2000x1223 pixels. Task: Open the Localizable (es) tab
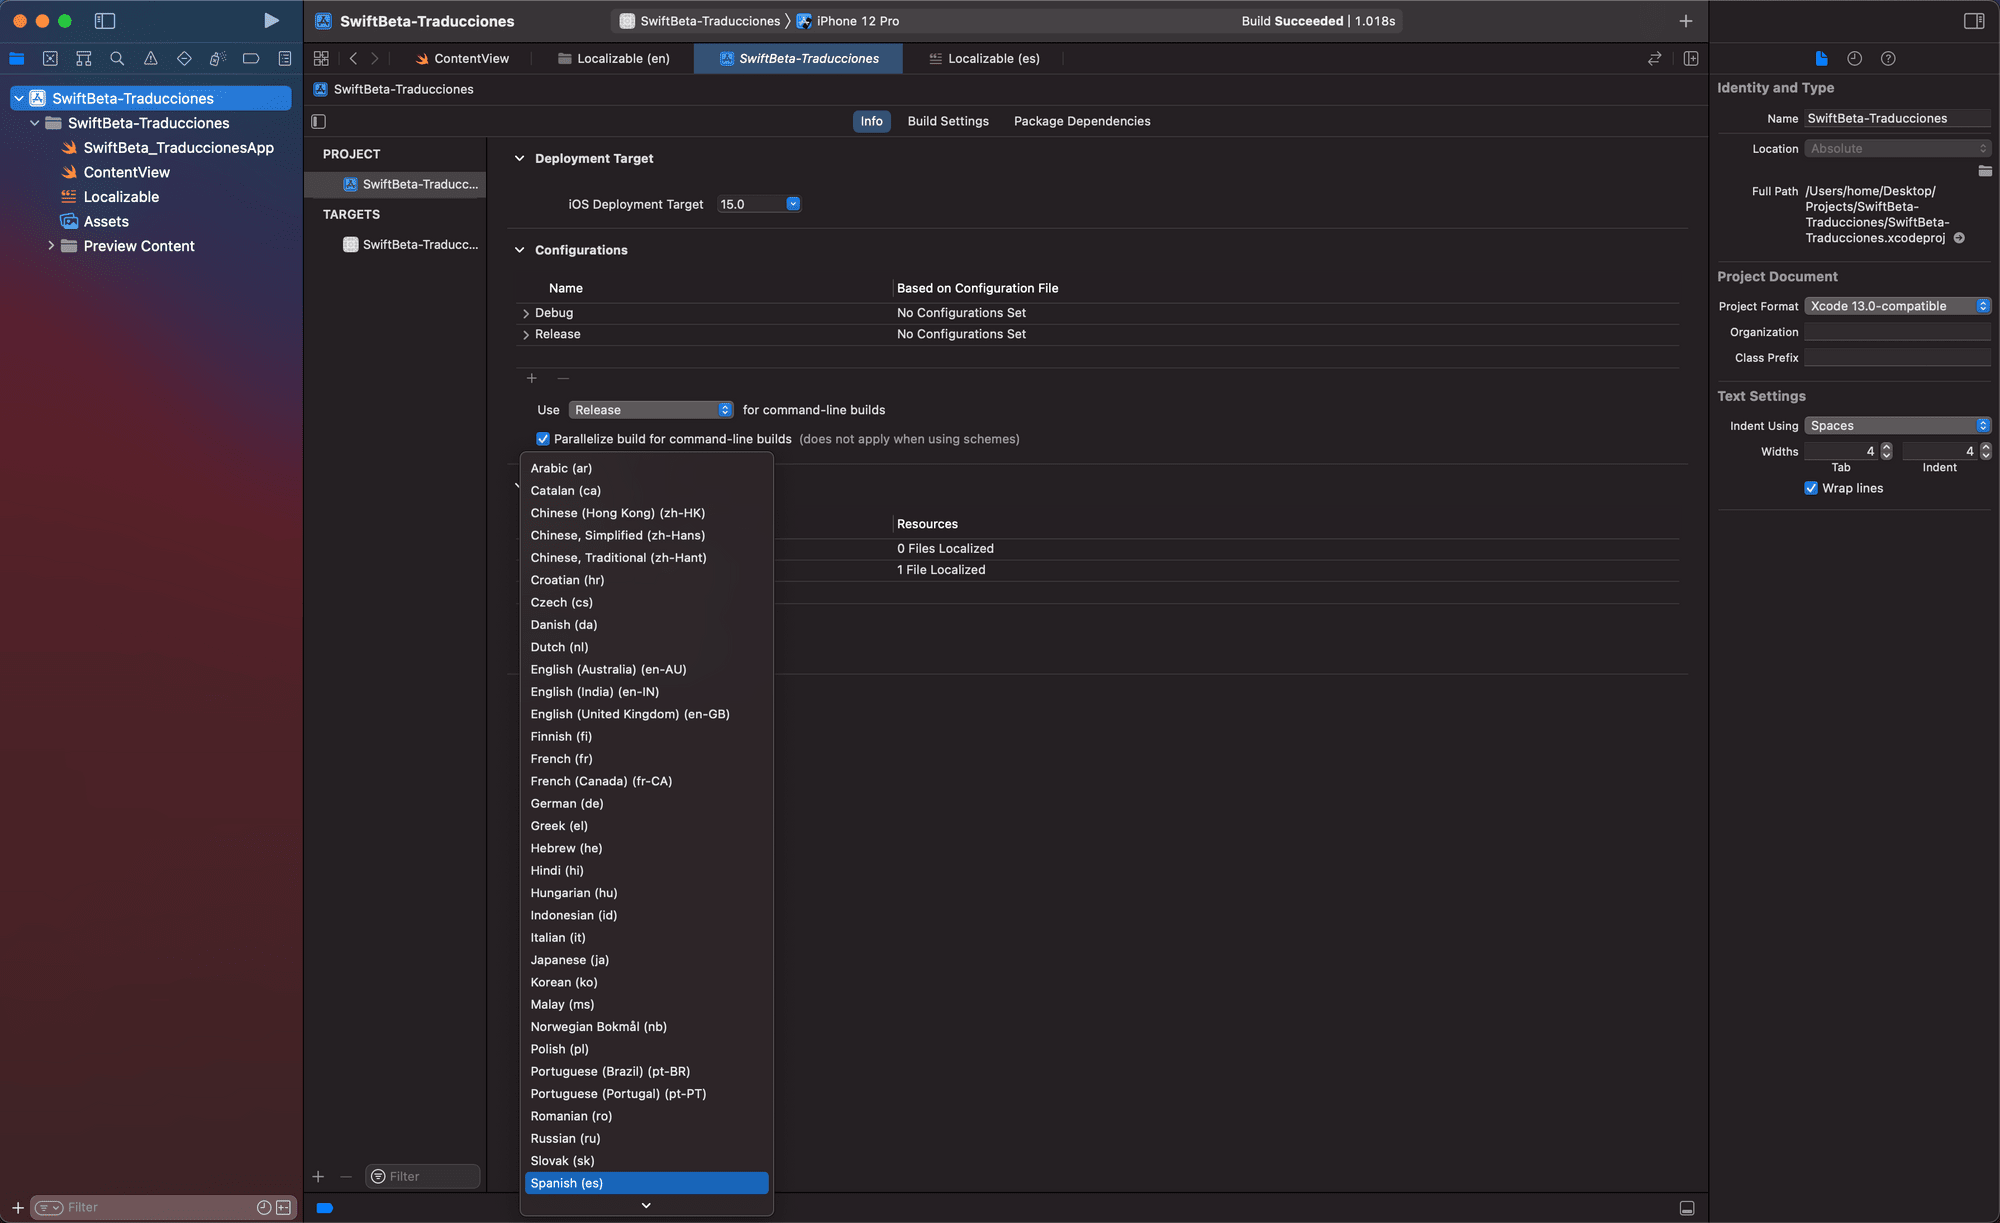coord(985,59)
